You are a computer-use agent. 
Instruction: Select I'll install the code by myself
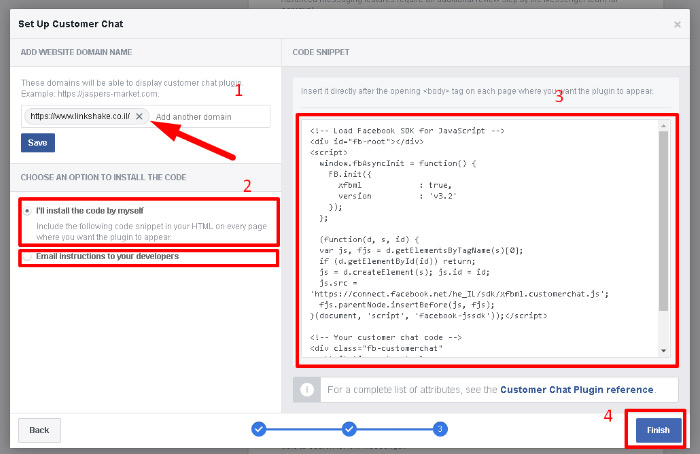tap(28, 211)
